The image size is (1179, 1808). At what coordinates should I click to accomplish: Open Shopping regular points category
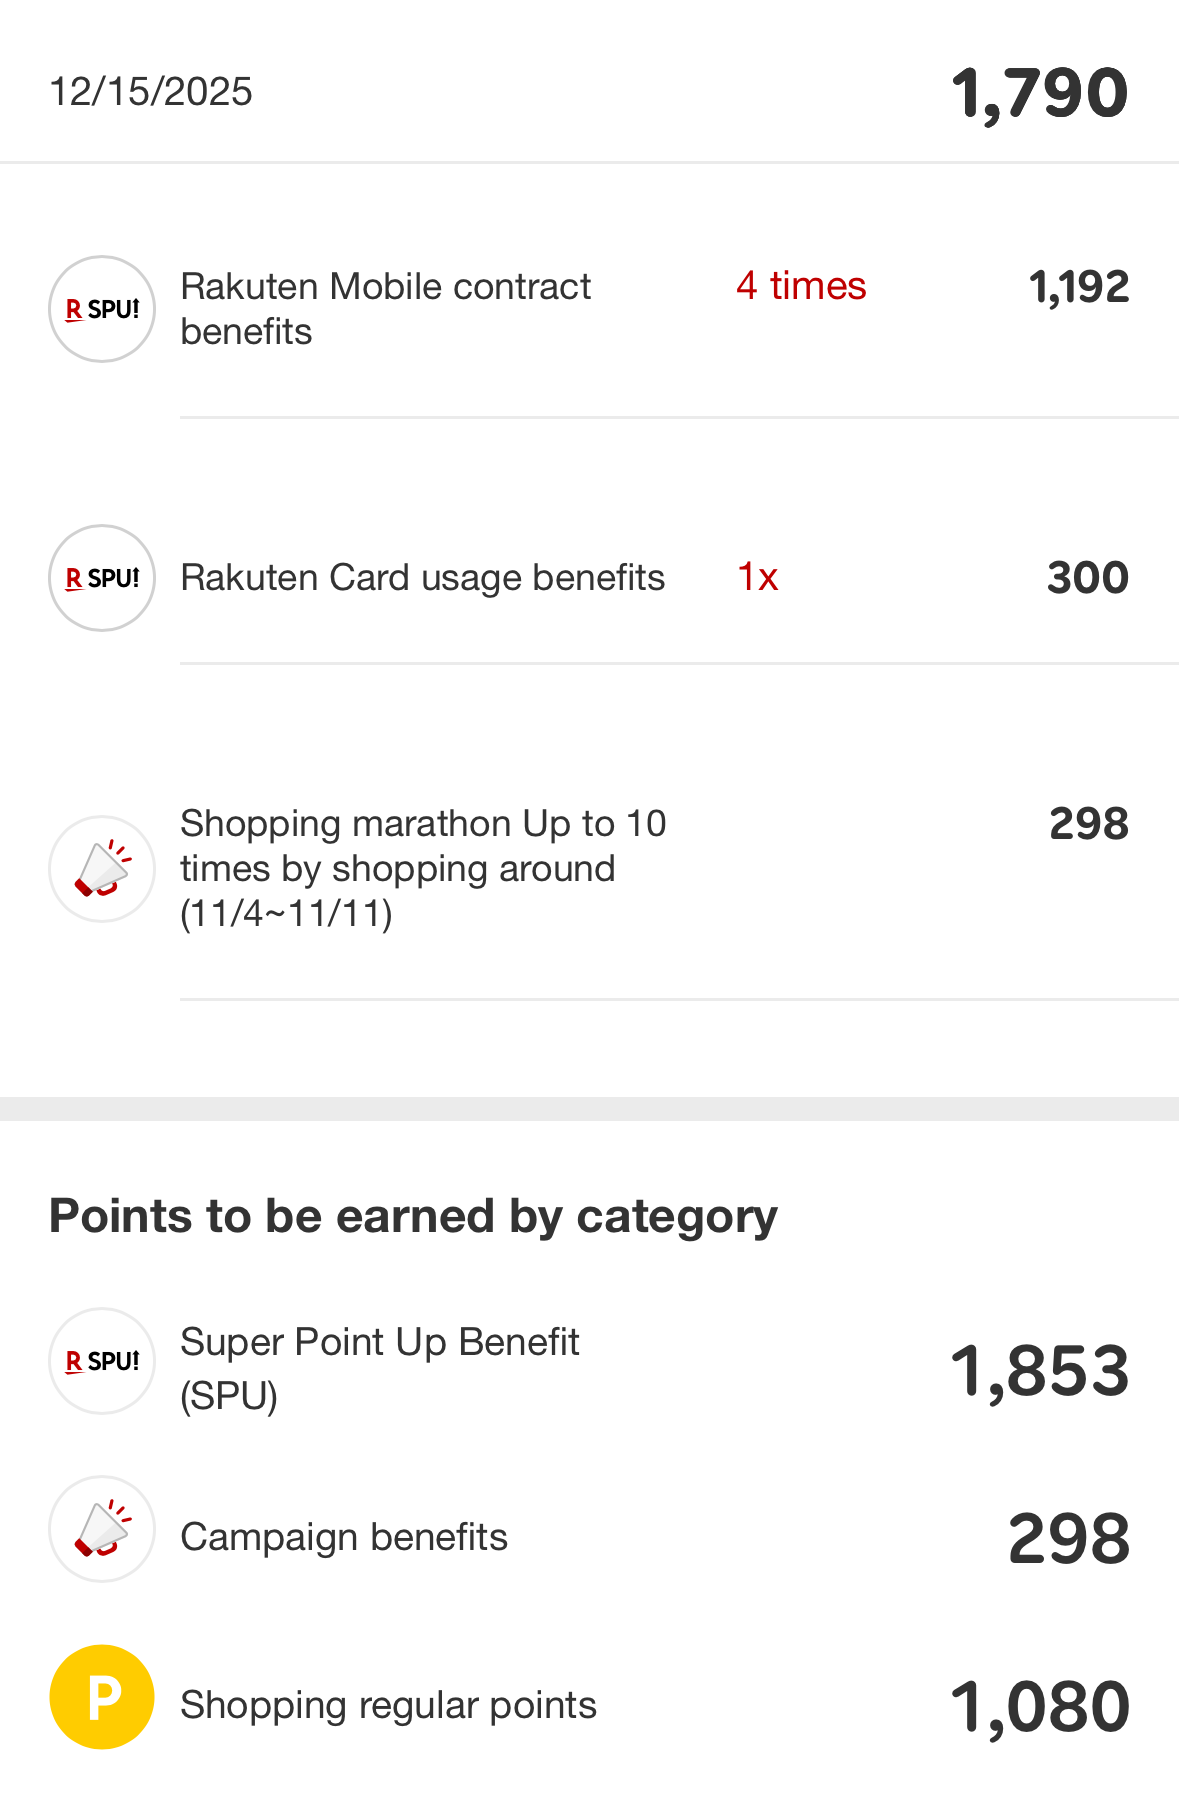(388, 1705)
